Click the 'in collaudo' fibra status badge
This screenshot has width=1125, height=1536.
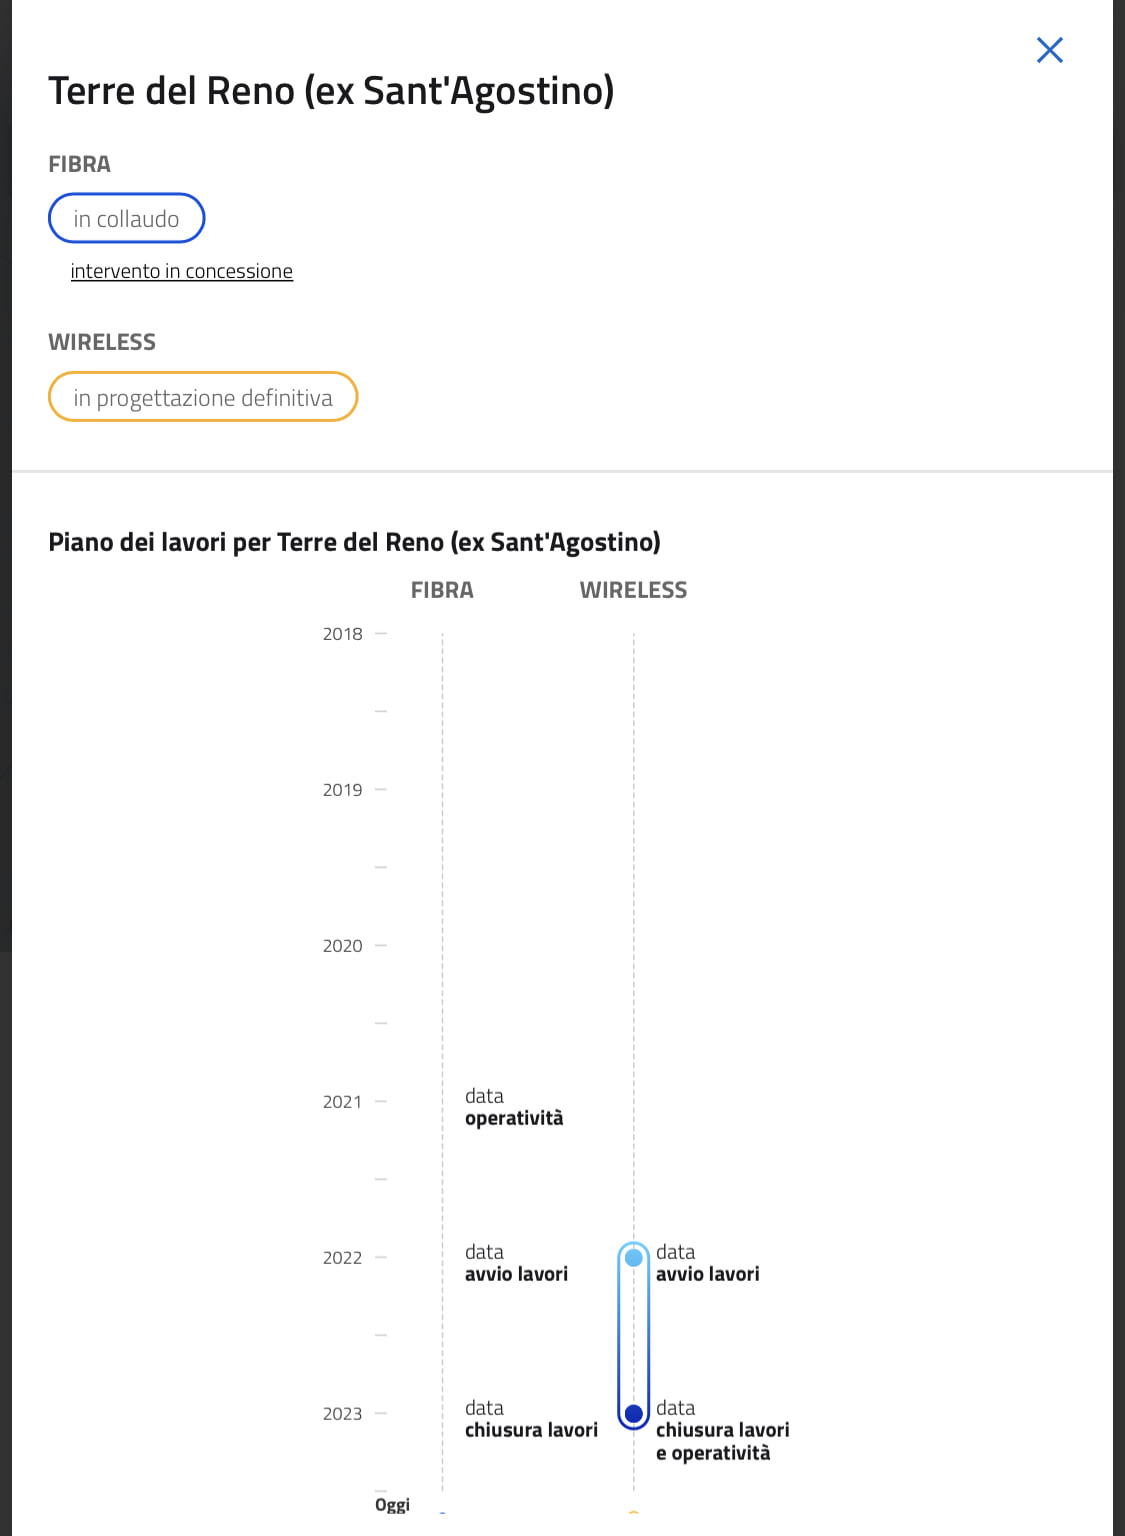[126, 218]
